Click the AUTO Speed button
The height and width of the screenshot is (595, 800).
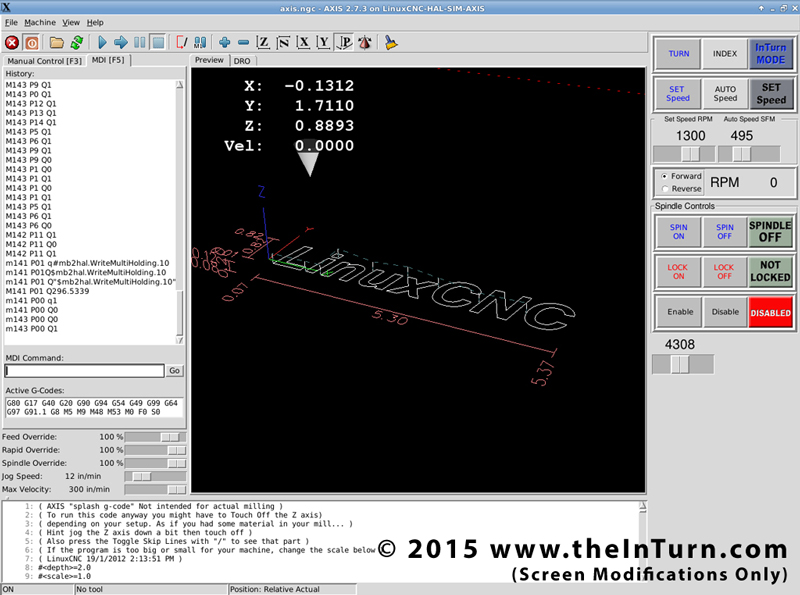[725, 93]
